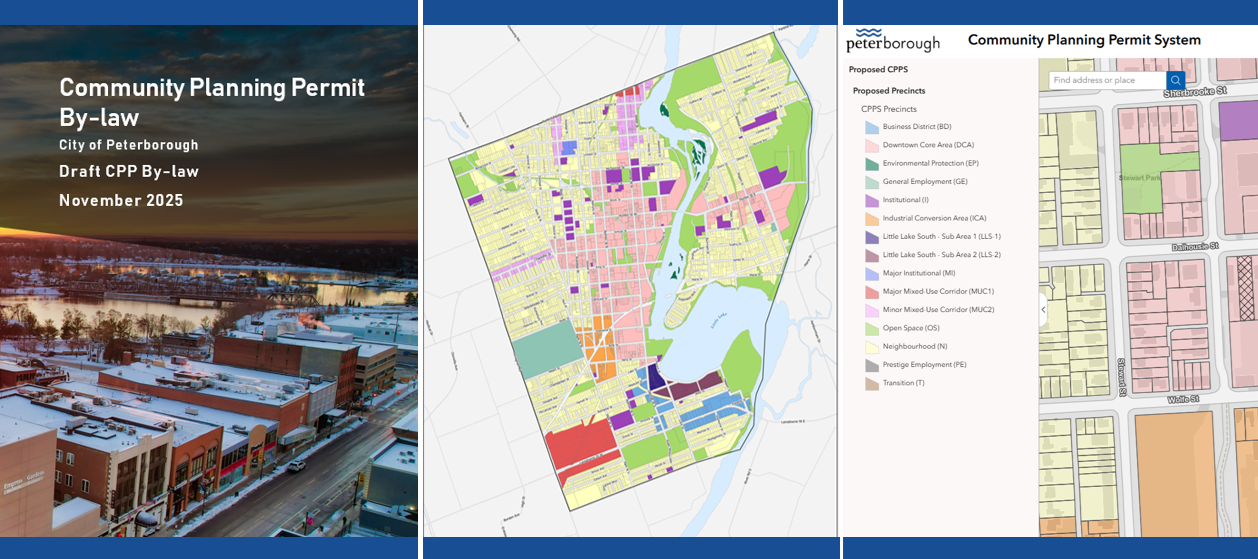Click the Transition (T) legend swatch
Image resolution: width=1258 pixels, height=559 pixels.
pyautogui.click(x=871, y=383)
